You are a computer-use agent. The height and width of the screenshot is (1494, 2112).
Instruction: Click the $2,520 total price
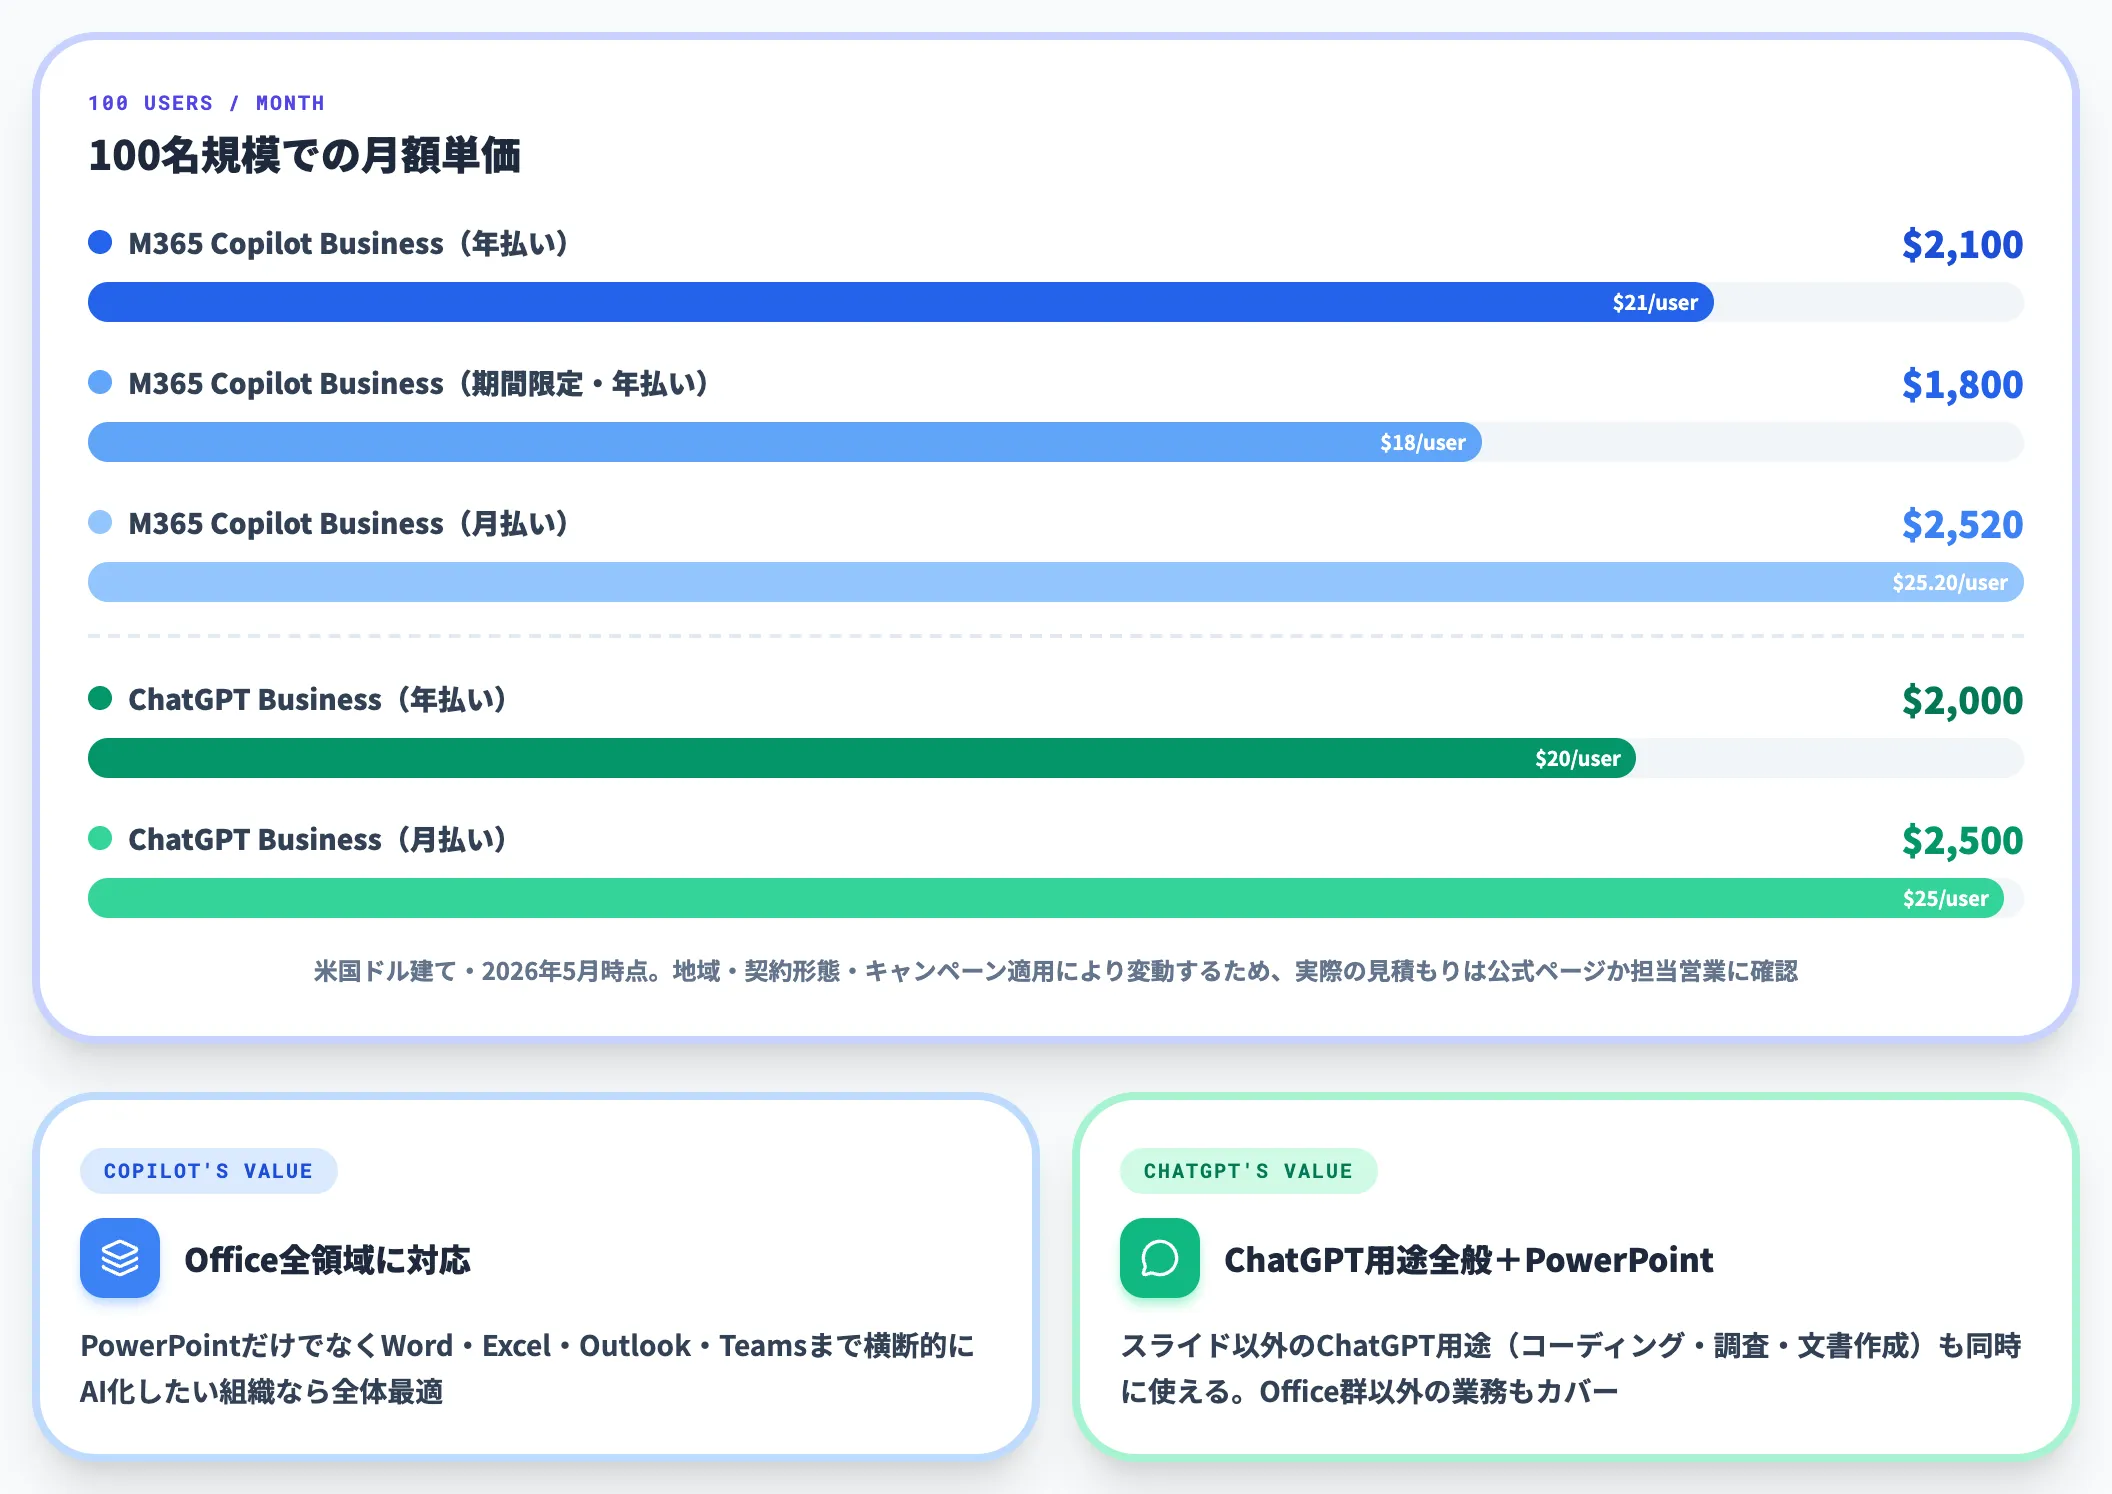1962,524
